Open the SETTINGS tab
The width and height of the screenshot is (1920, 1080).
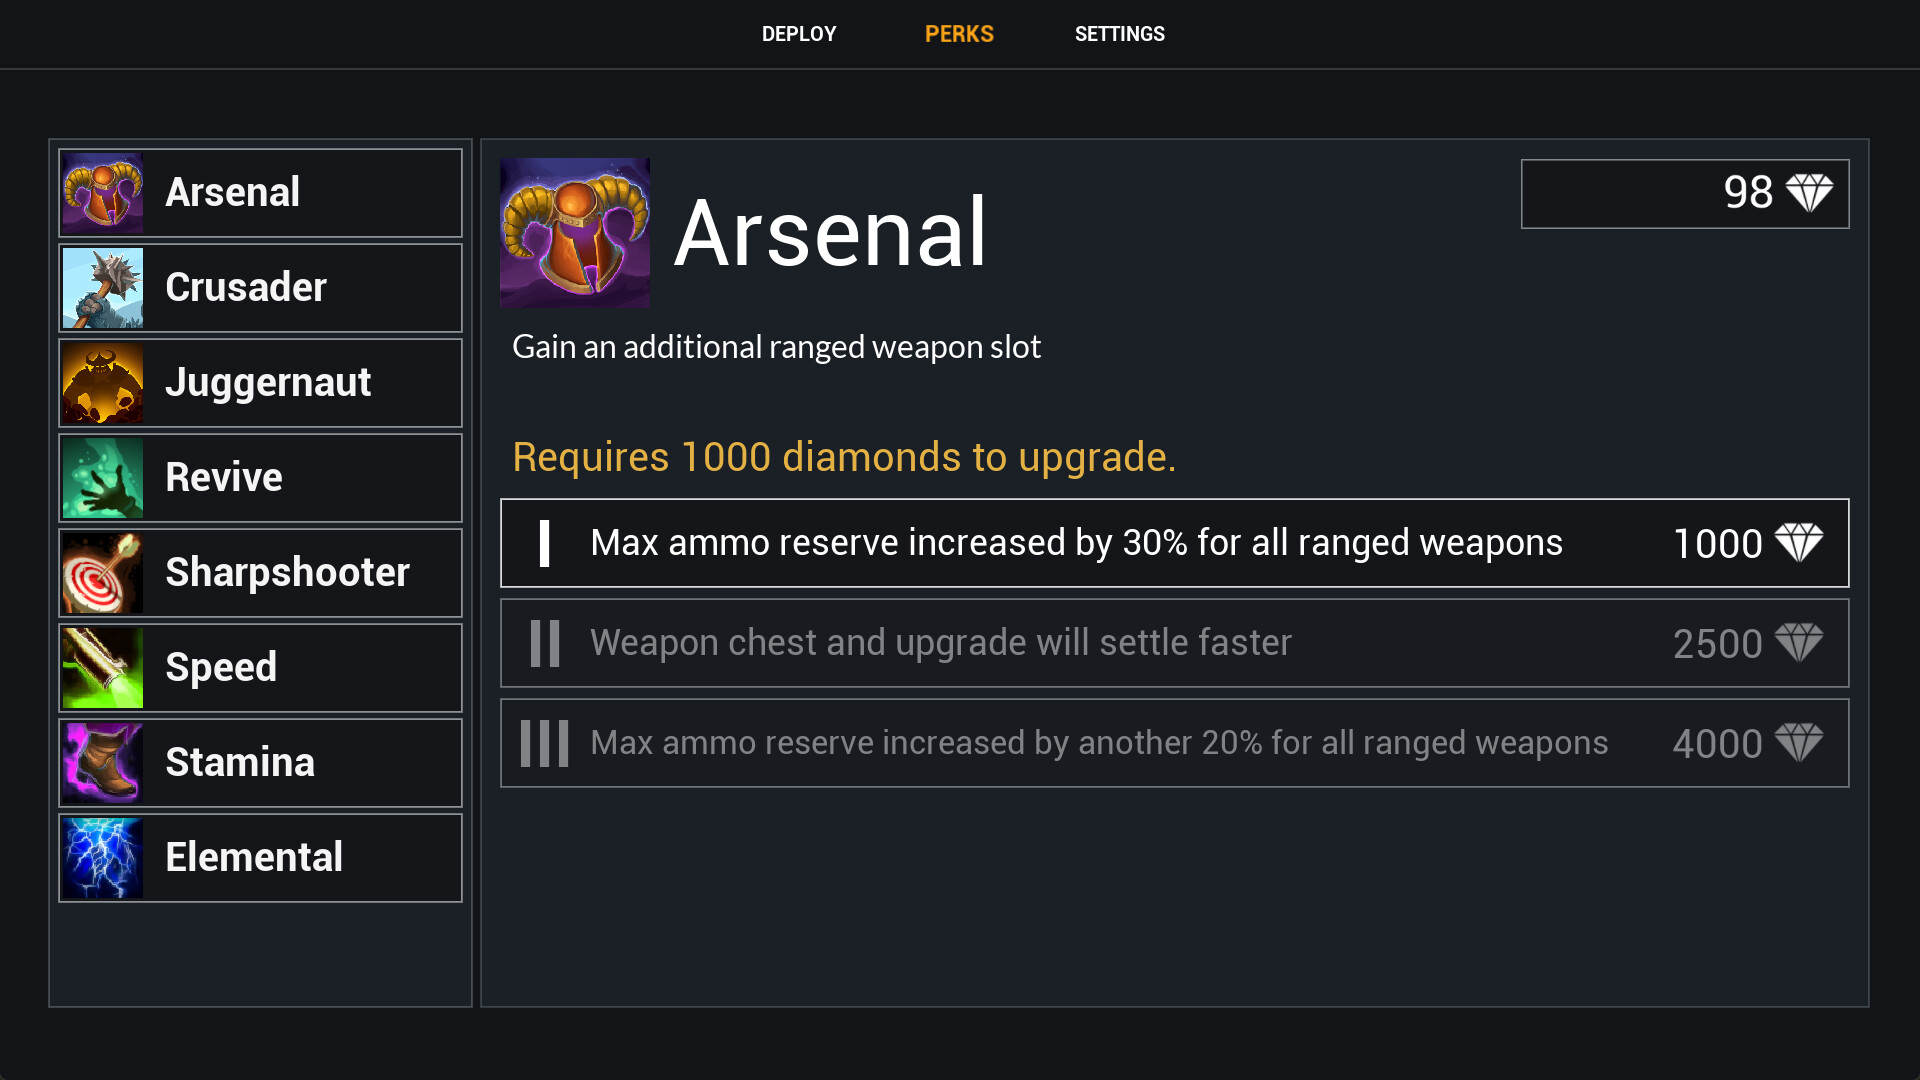(x=1120, y=34)
